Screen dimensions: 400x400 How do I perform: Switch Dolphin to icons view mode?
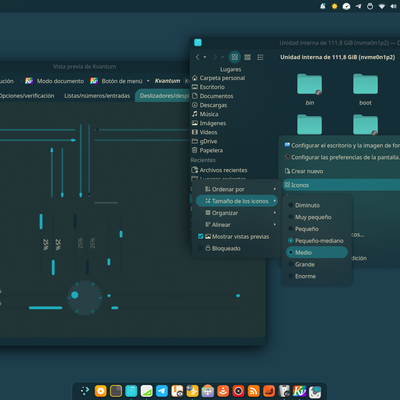[235, 57]
